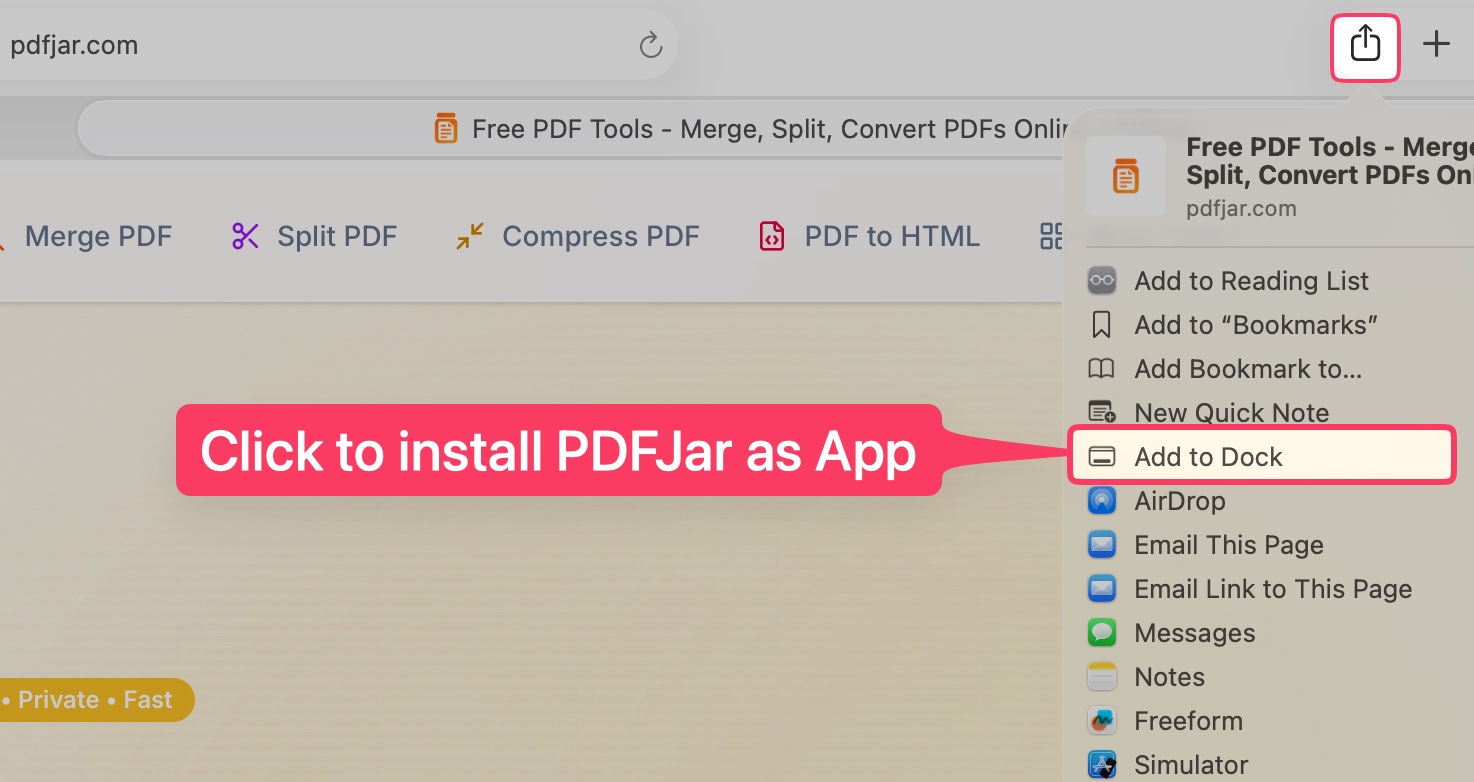Choose Add to Reading List
The width and height of the screenshot is (1474, 782).
pos(1251,280)
